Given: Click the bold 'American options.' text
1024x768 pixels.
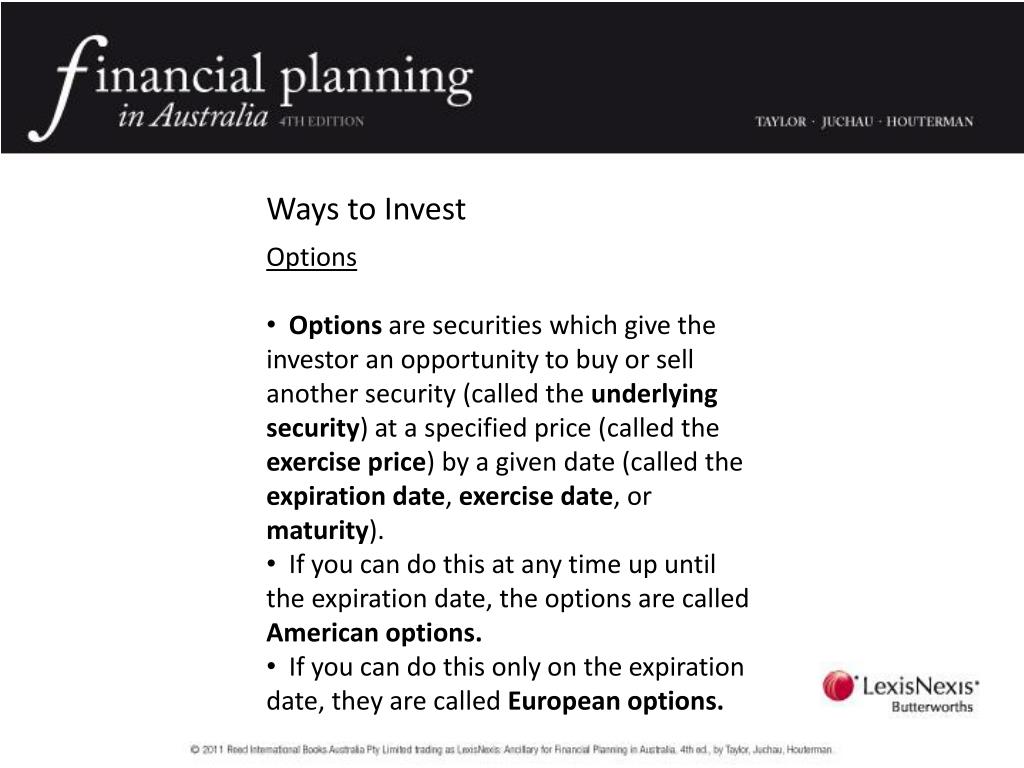Looking at the screenshot, I should pyautogui.click(x=374, y=633).
